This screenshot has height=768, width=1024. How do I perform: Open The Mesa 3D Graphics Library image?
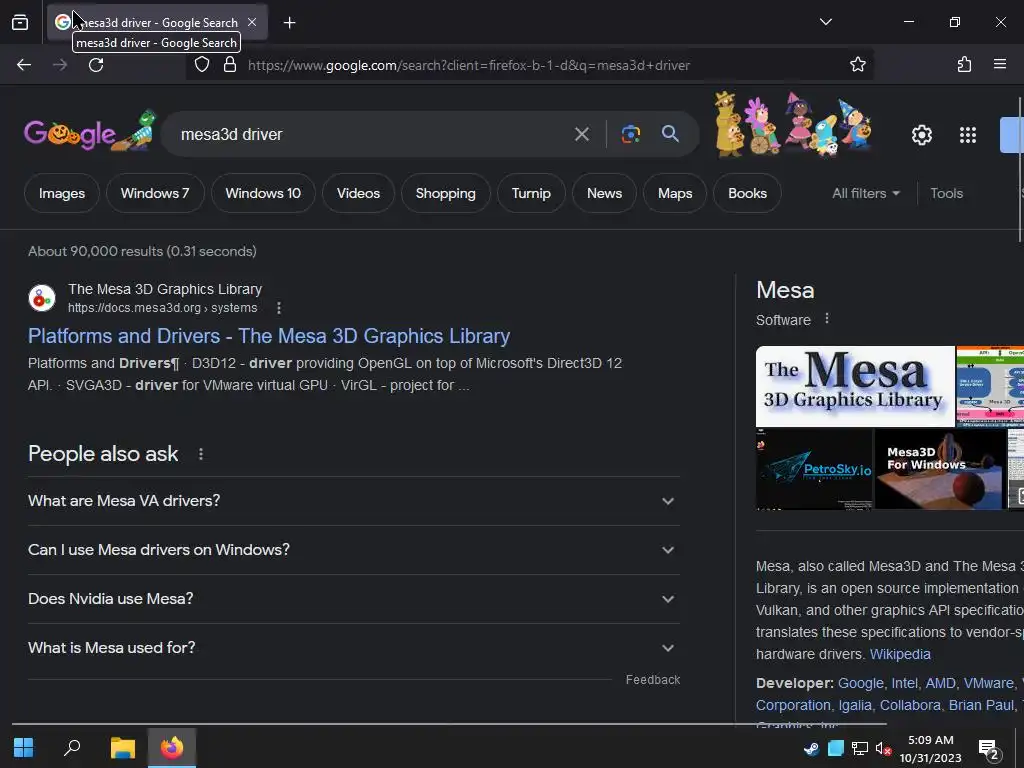click(x=855, y=386)
